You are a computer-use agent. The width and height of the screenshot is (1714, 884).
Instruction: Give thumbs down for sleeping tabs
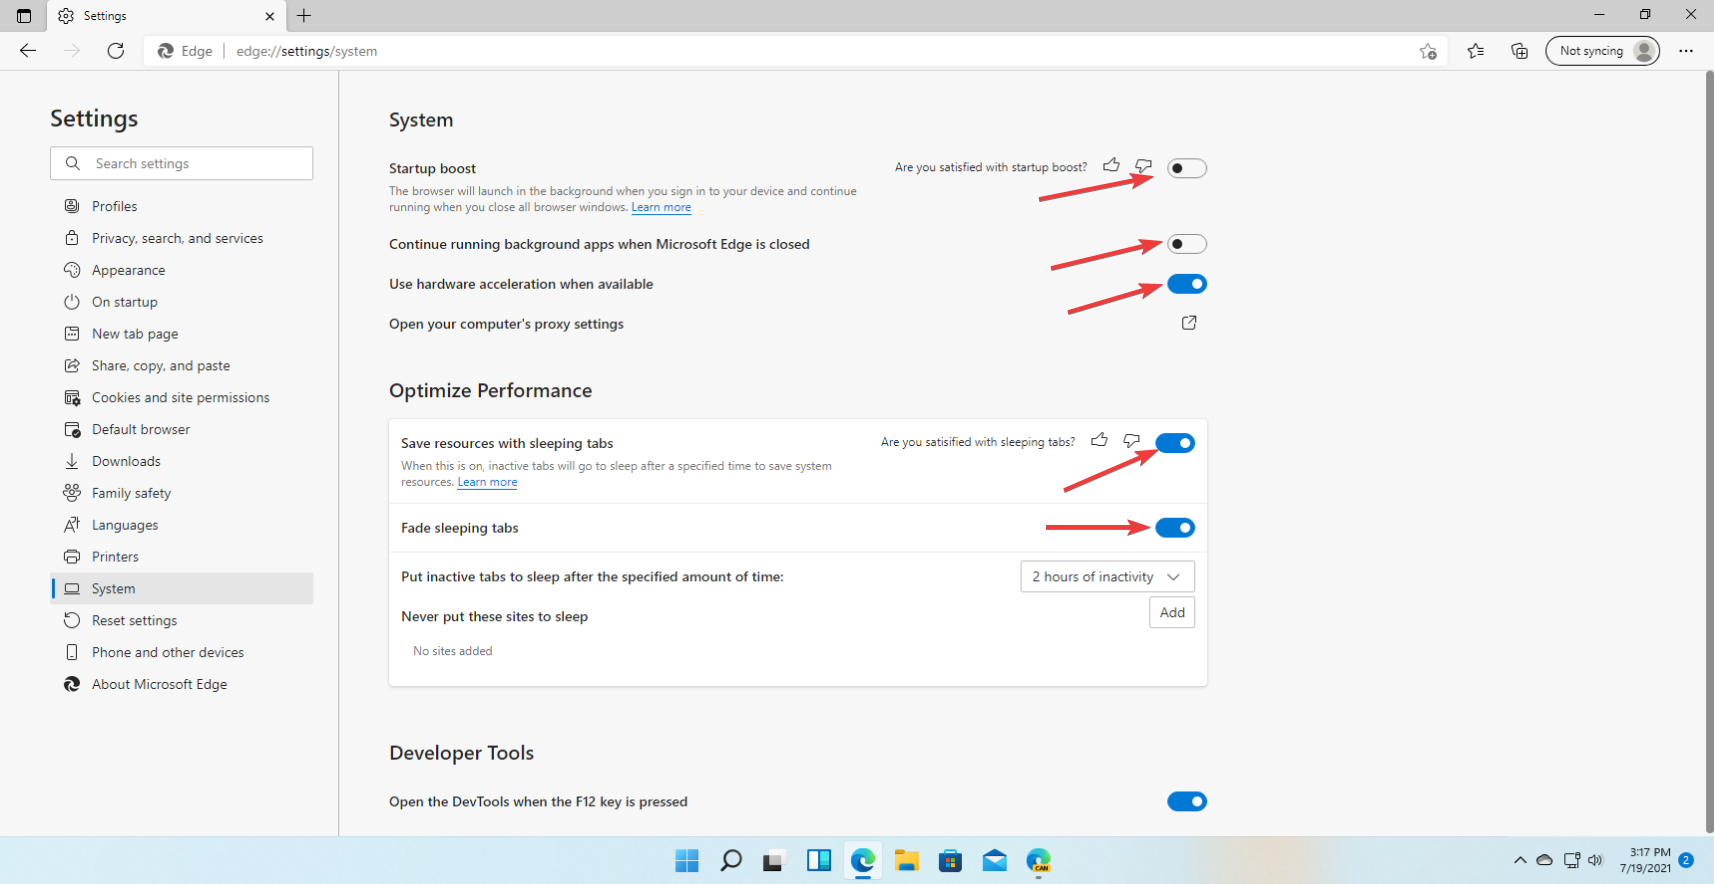1131,441
